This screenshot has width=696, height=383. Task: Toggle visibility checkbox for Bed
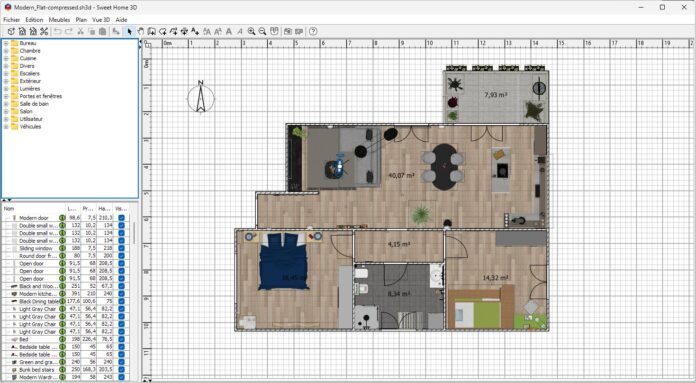coord(121,340)
